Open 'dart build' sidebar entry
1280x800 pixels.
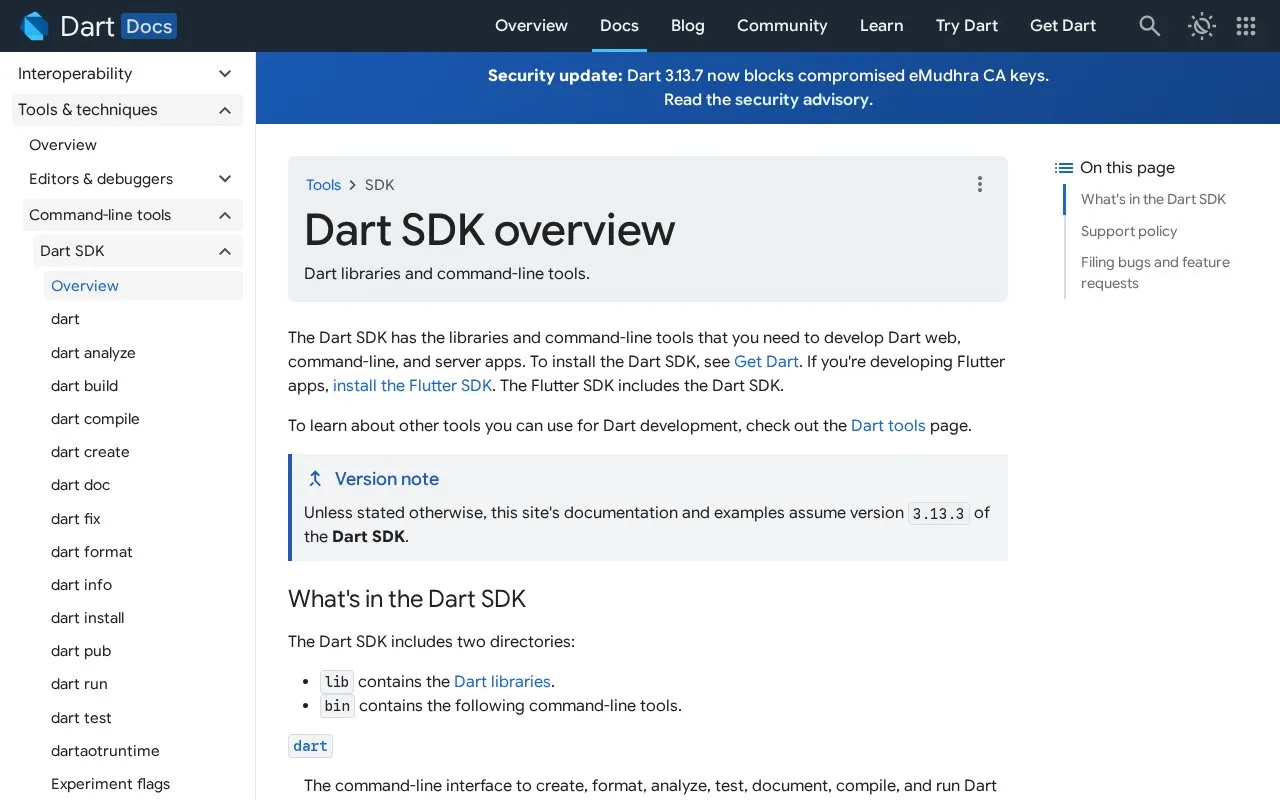click(84, 386)
